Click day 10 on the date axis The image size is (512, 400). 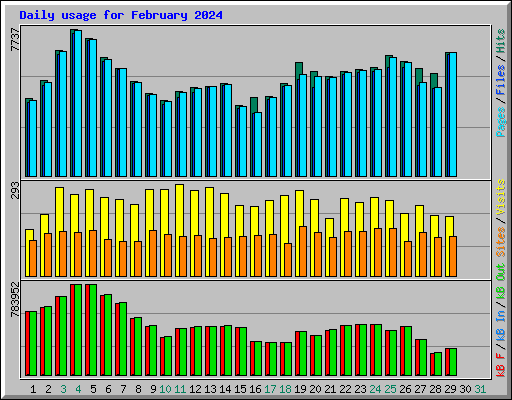(x=165, y=389)
